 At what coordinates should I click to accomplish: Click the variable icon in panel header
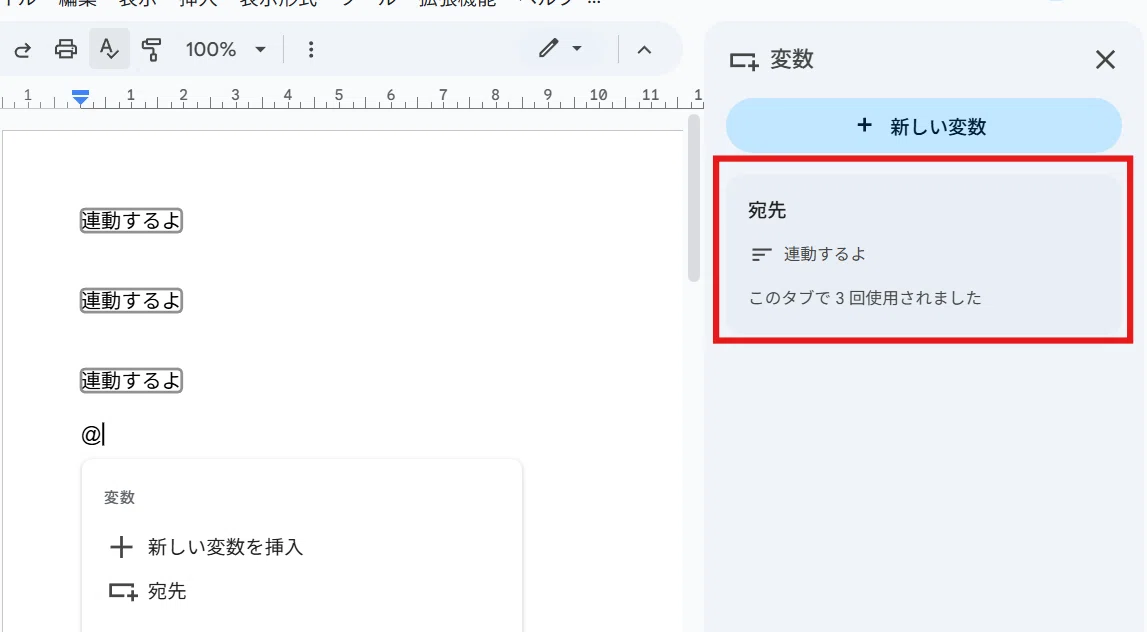pos(744,61)
